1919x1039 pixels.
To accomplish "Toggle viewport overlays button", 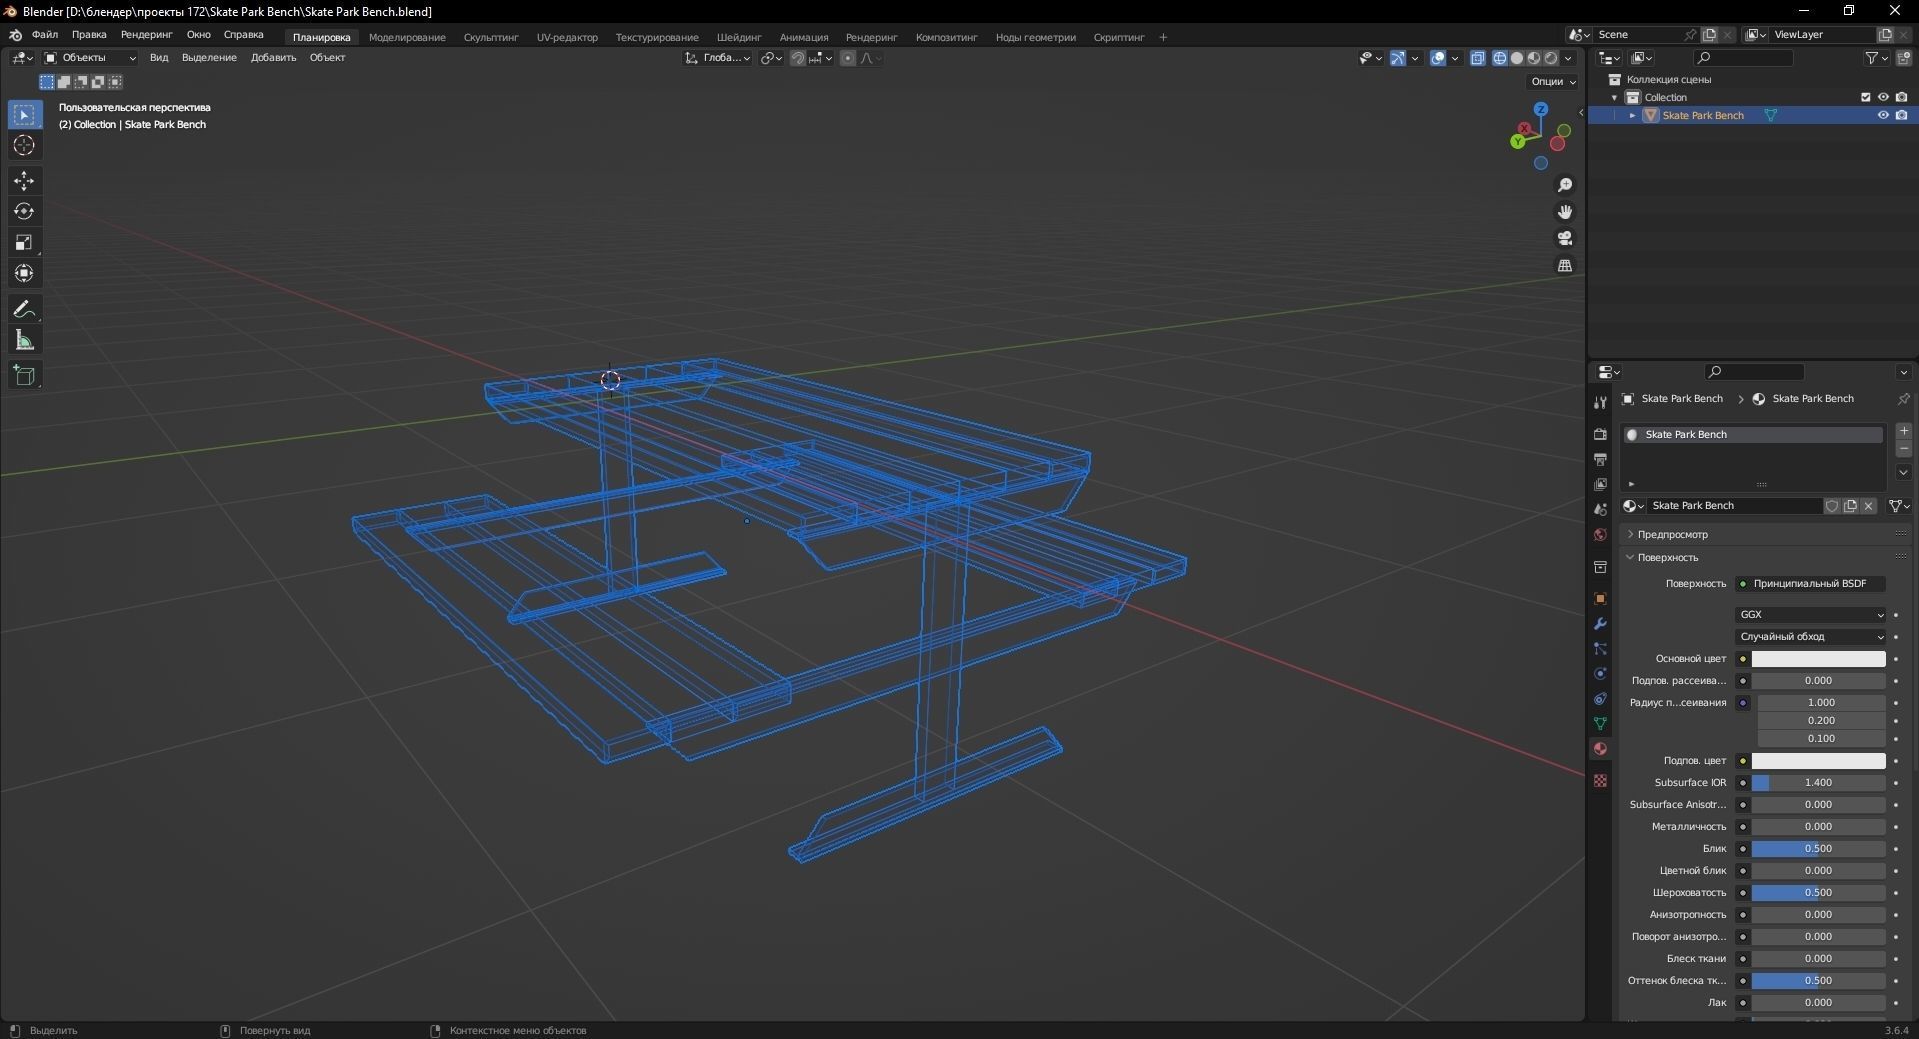I will [x=1438, y=58].
